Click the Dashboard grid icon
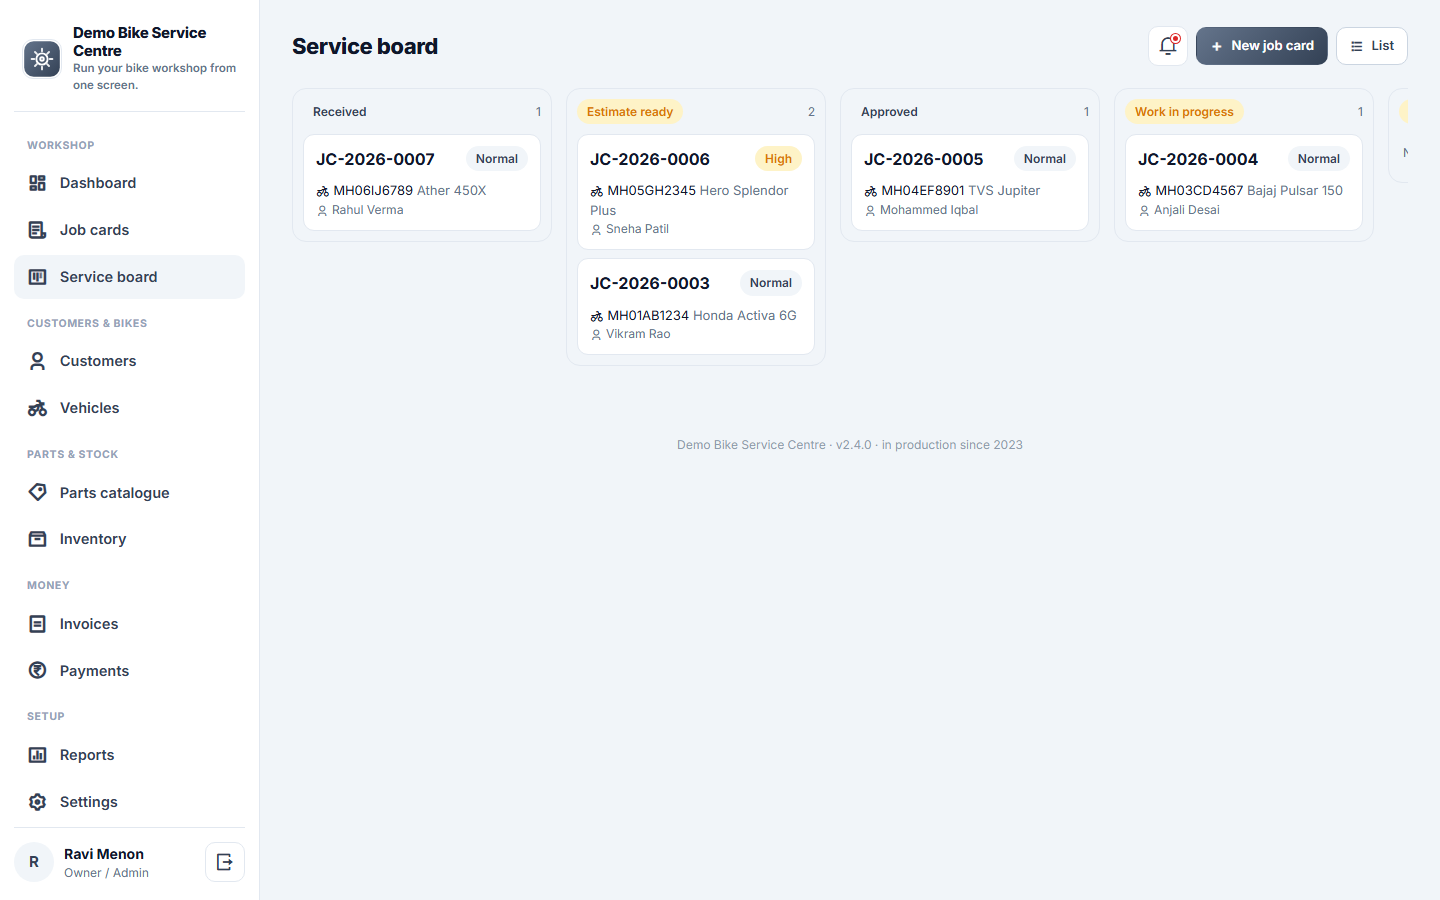The image size is (1440, 900). tap(38, 183)
